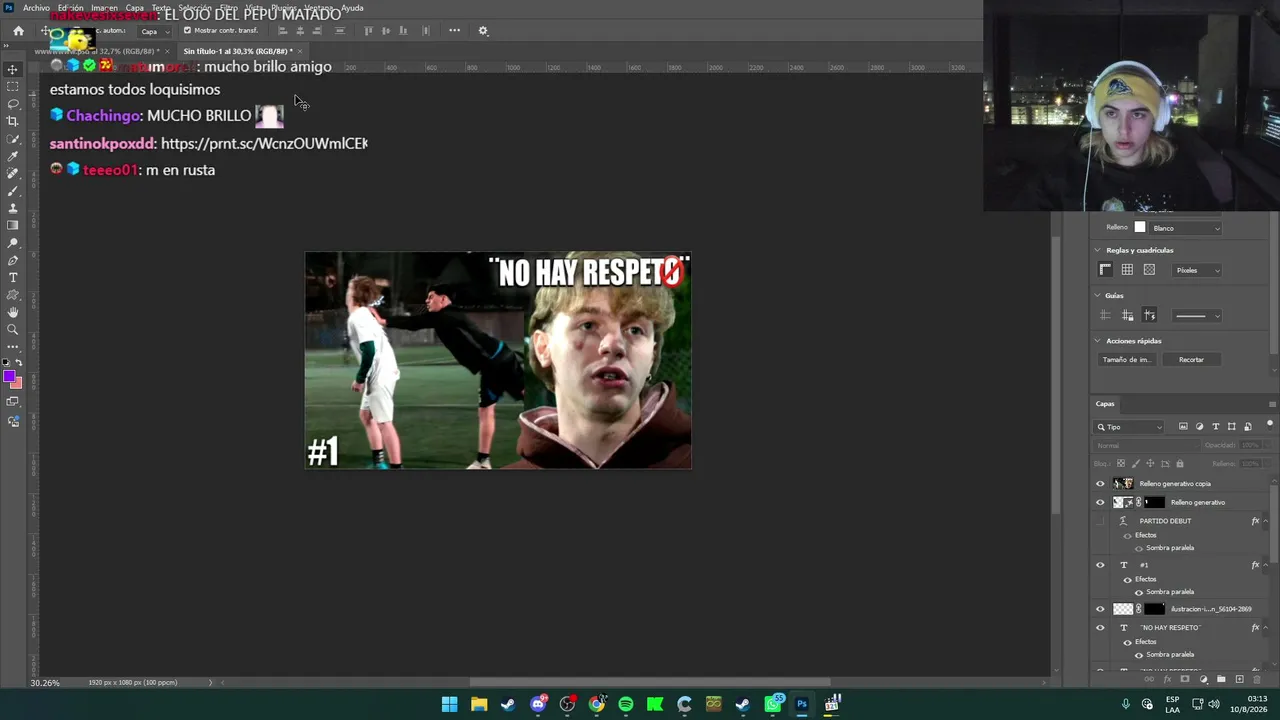1280x720 pixels.
Task: Select the Lasso tool
Action: point(13,104)
